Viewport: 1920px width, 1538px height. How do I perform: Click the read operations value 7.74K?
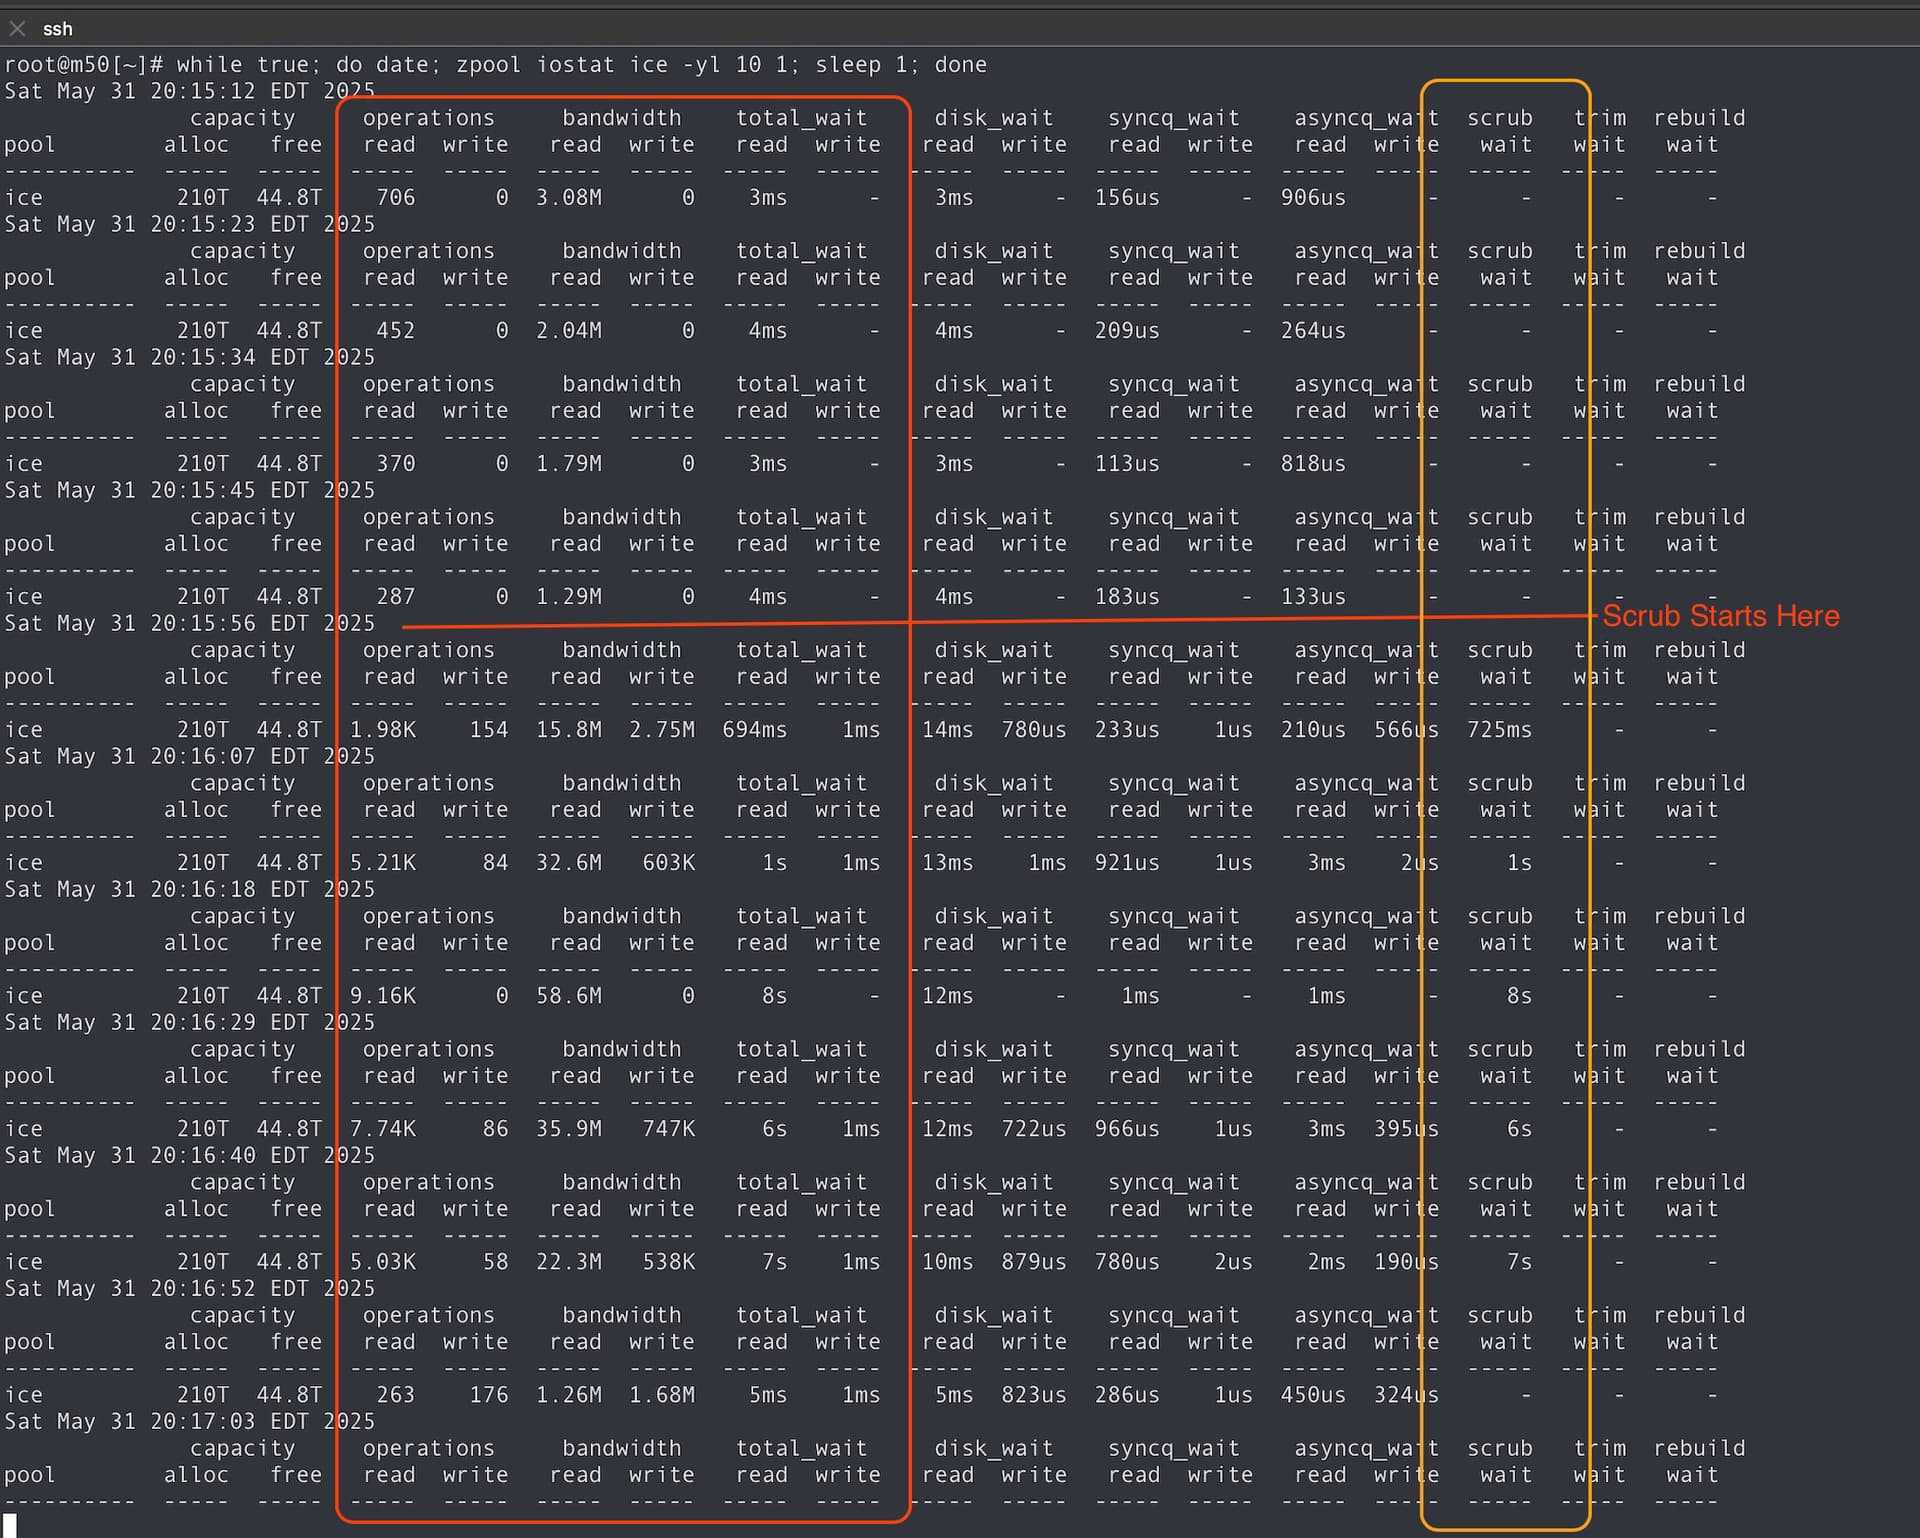(383, 1129)
